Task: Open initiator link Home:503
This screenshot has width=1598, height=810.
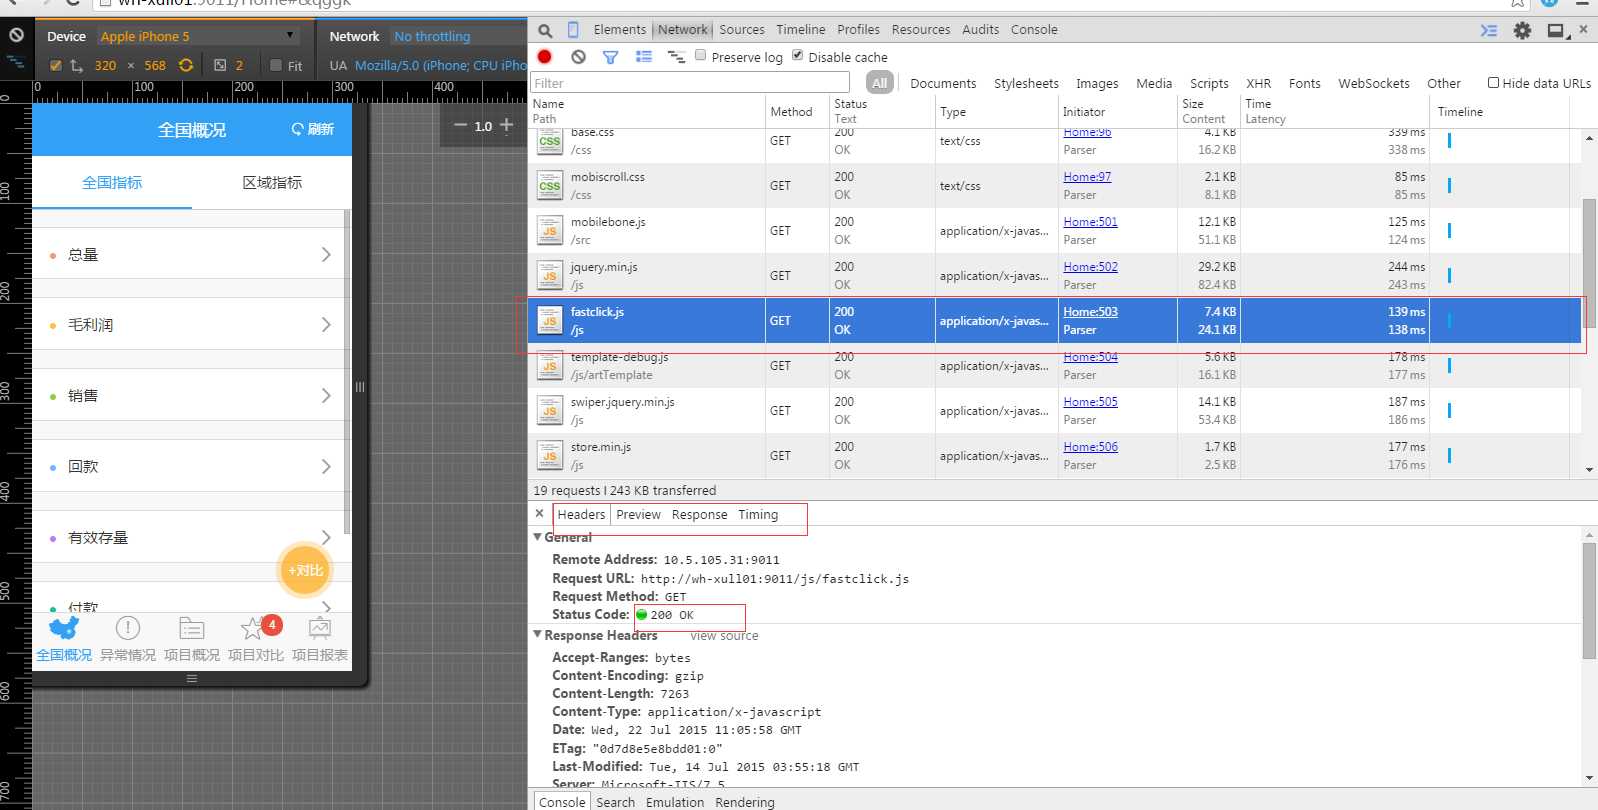Action: coord(1090,312)
